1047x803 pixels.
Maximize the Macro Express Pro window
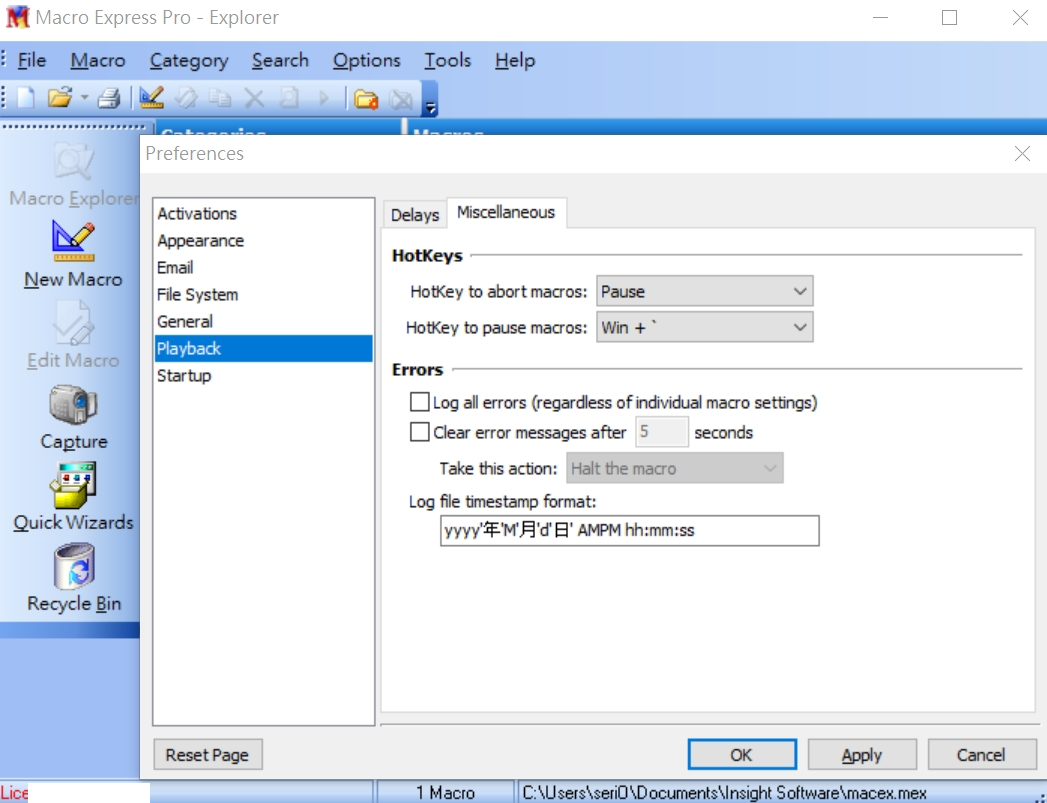pyautogui.click(x=950, y=17)
